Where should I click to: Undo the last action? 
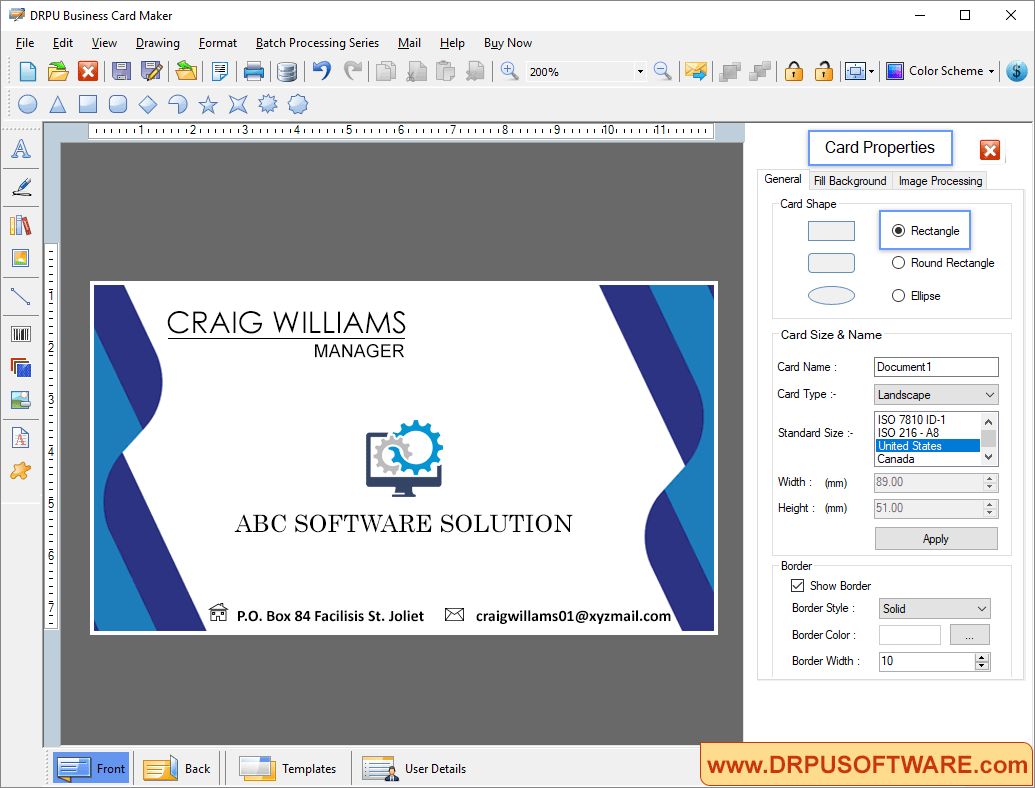(x=321, y=70)
